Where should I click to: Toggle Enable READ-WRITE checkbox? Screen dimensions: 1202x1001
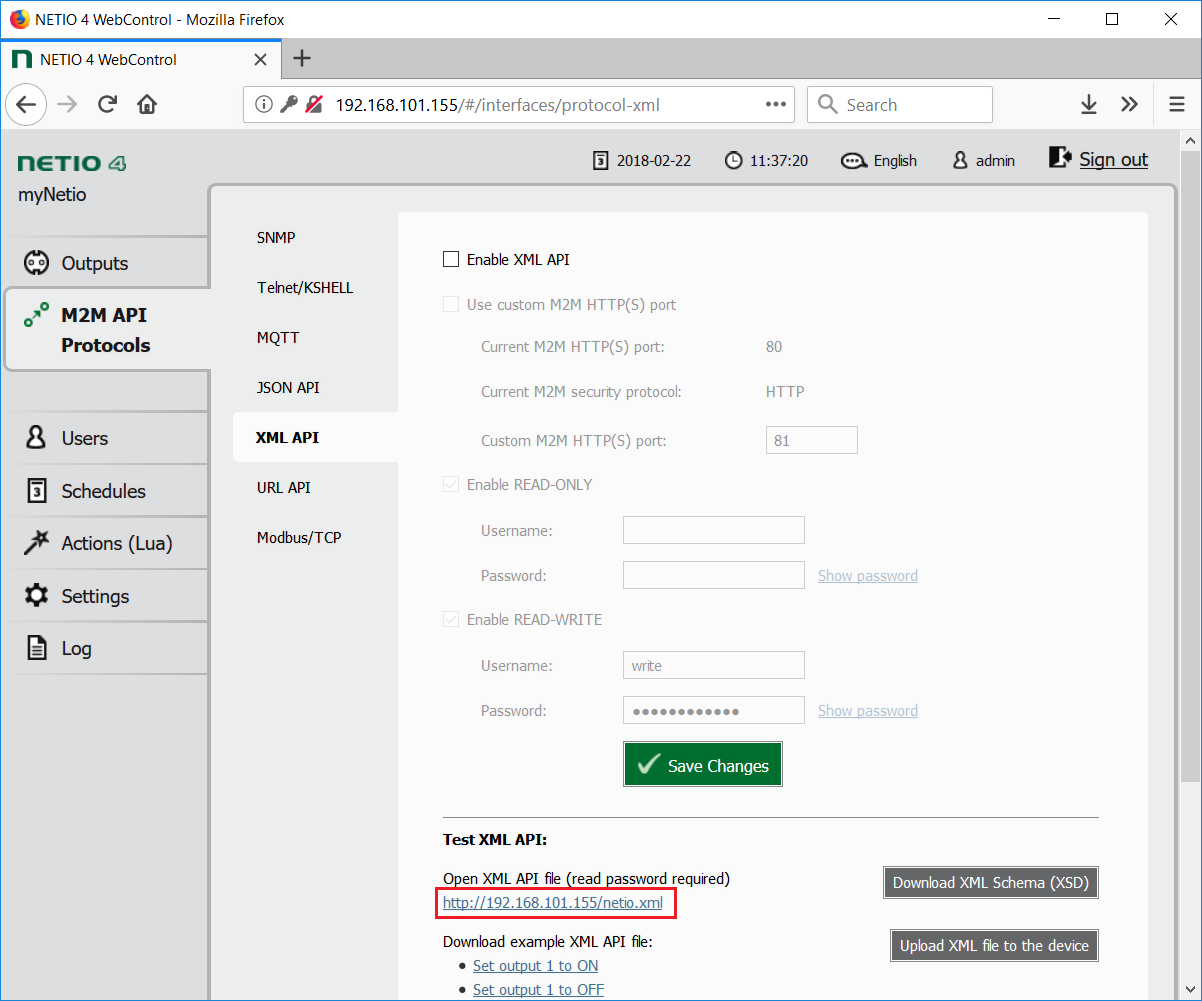tap(451, 620)
